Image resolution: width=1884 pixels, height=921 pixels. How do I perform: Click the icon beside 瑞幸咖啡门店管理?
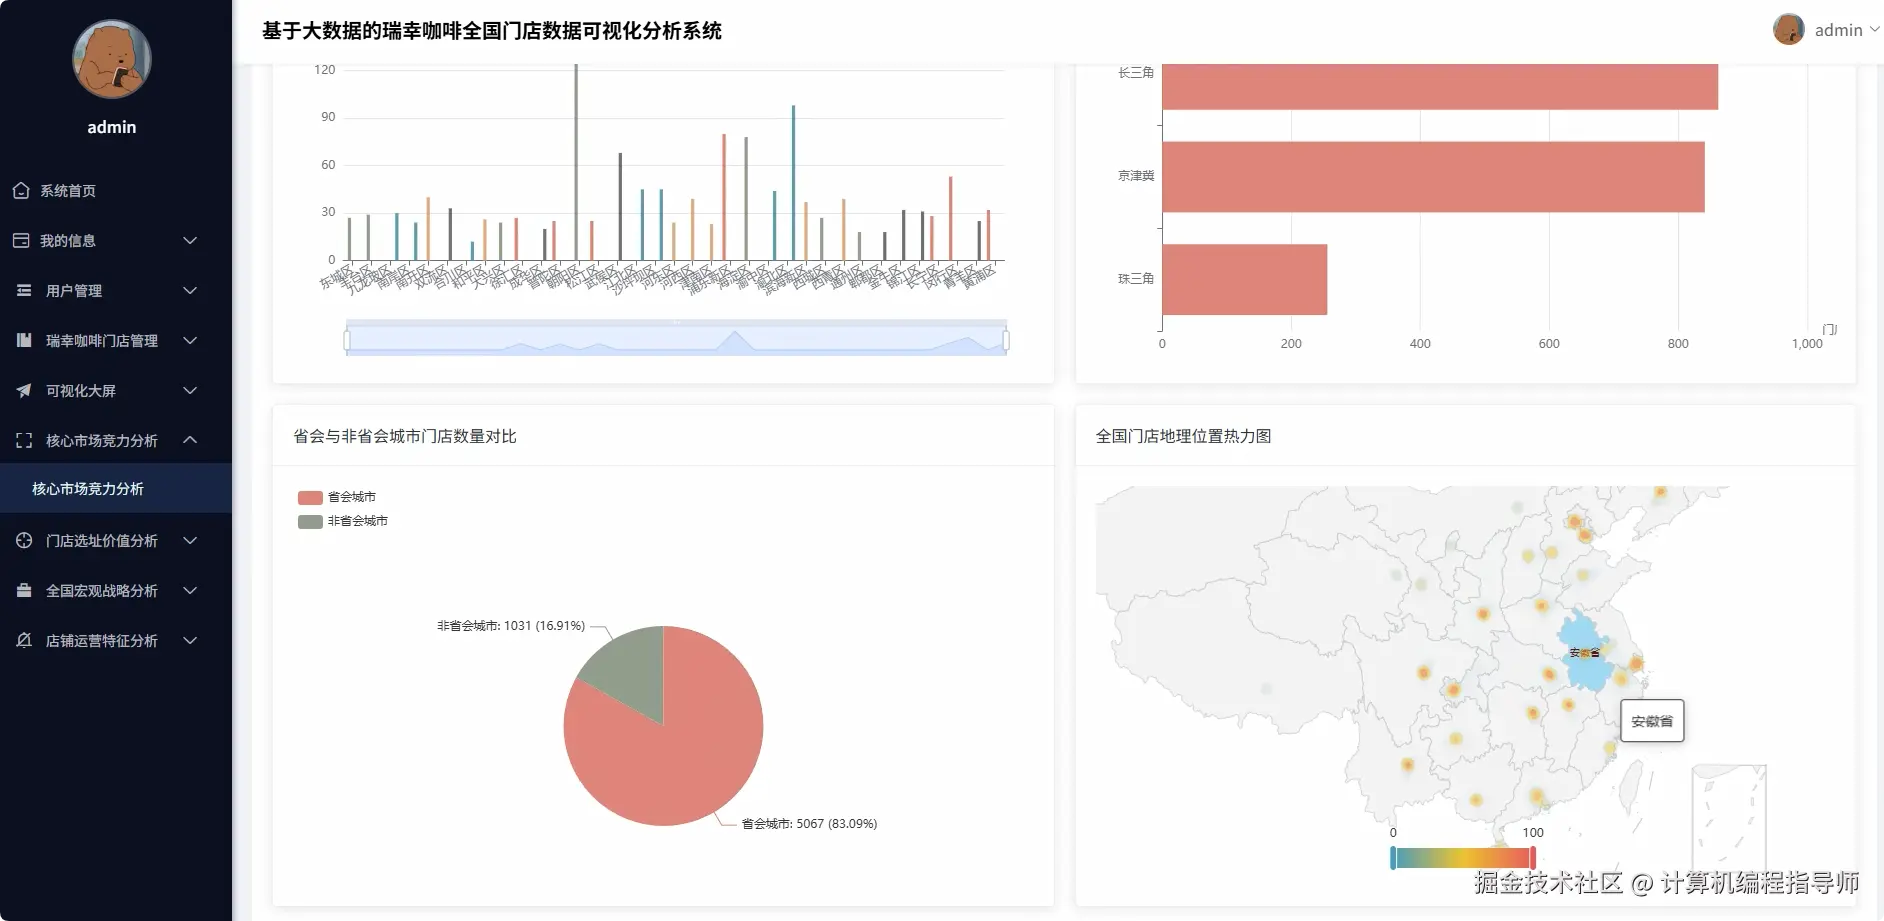(x=24, y=340)
